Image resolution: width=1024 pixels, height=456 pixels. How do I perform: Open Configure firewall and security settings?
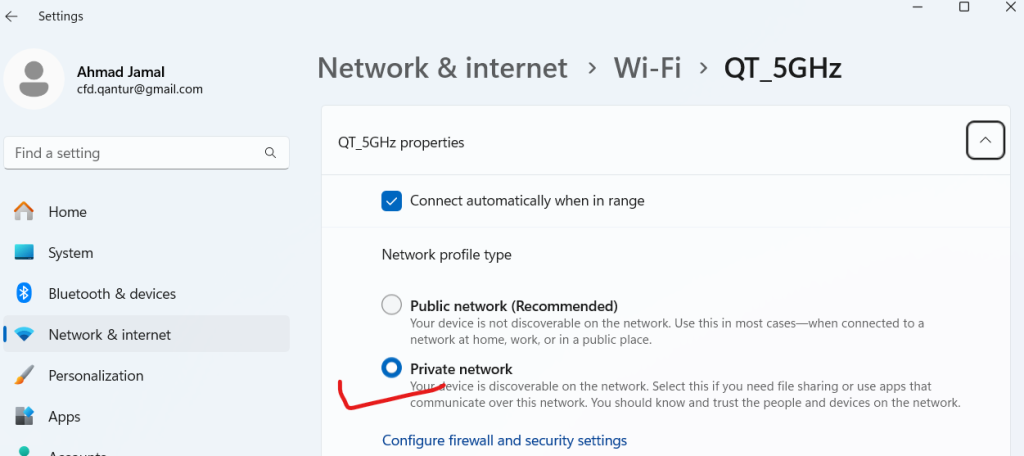pos(504,440)
